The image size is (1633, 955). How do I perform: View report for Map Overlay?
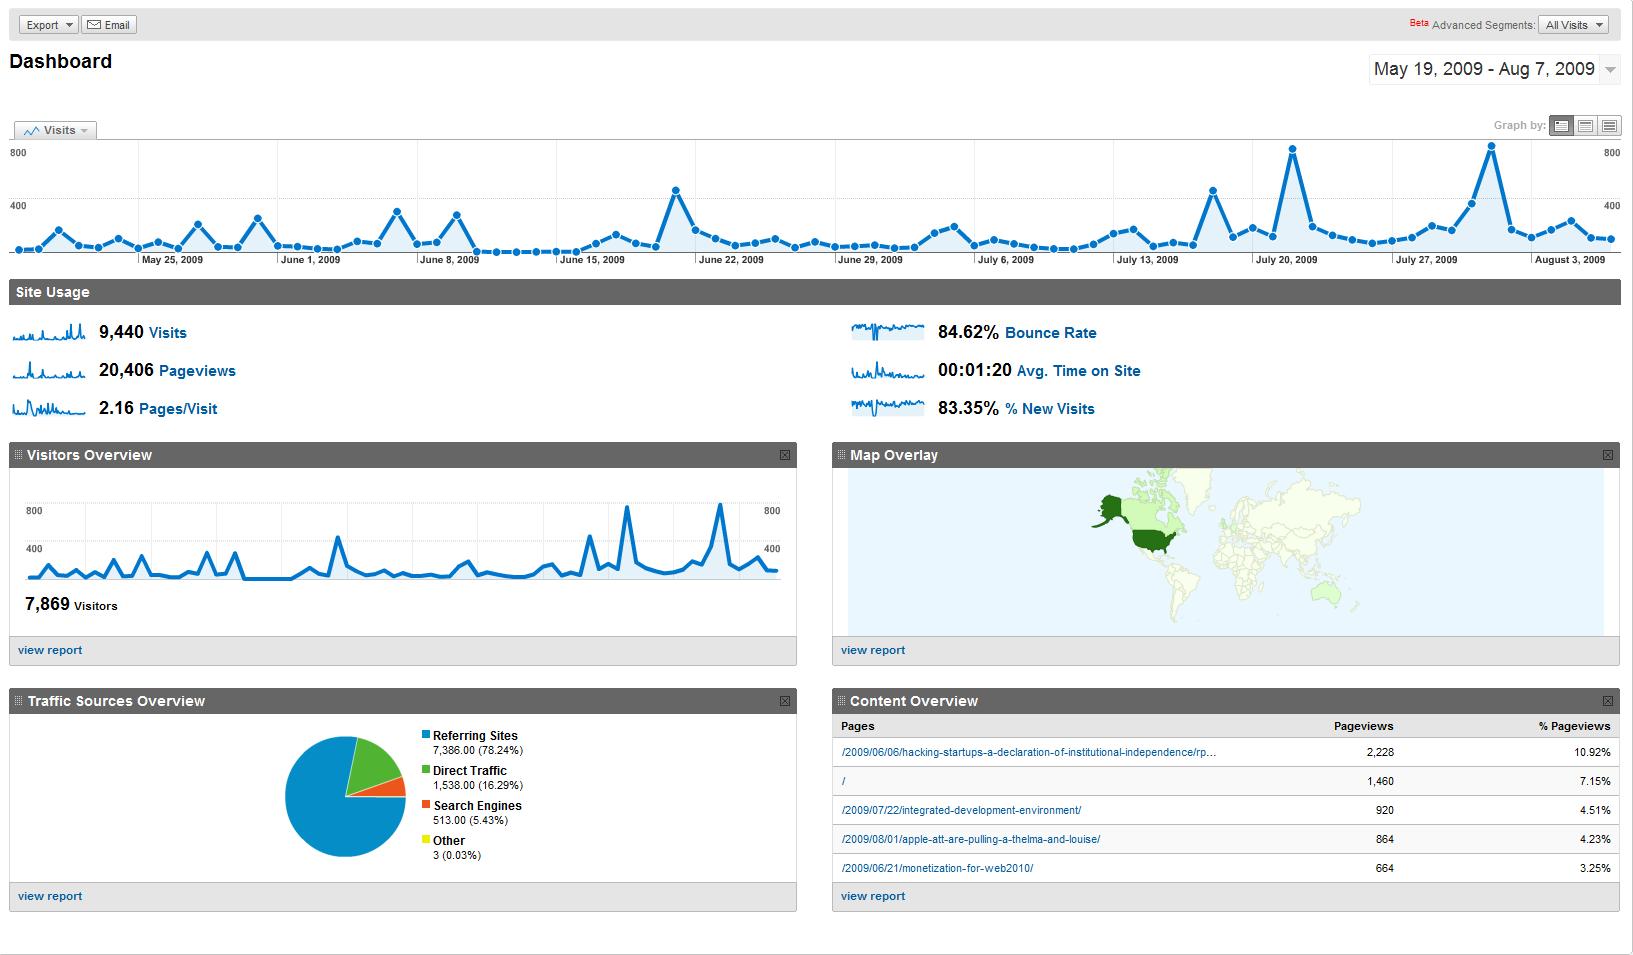coord(873,650)
